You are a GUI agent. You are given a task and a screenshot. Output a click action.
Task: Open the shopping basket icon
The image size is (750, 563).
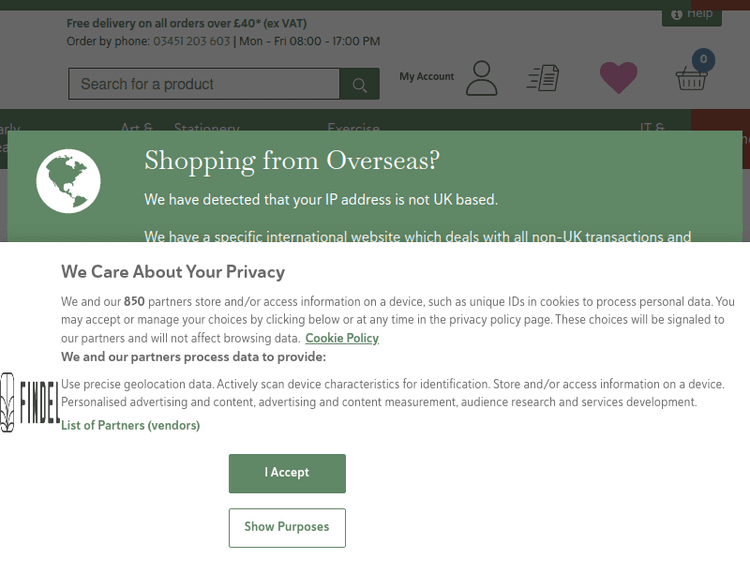coord(691,79)
